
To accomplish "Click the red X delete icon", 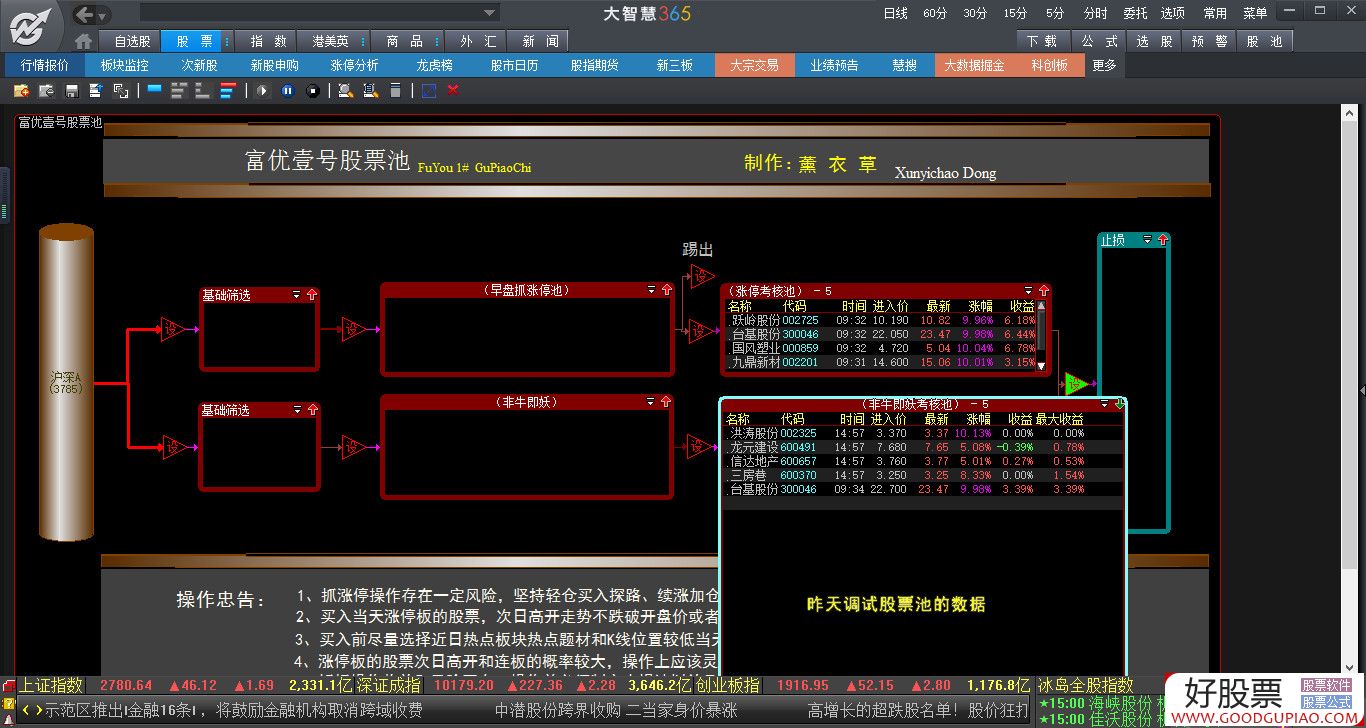I will pos(453,91).
